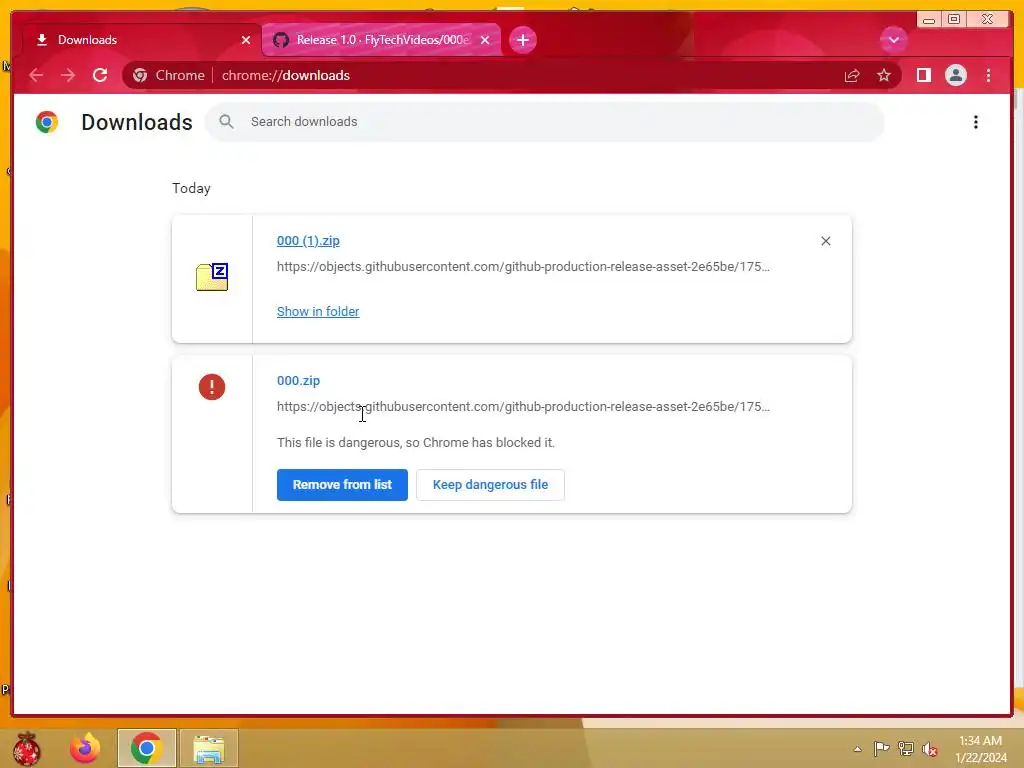Click the browser forward arrow

tap(68, 76)
